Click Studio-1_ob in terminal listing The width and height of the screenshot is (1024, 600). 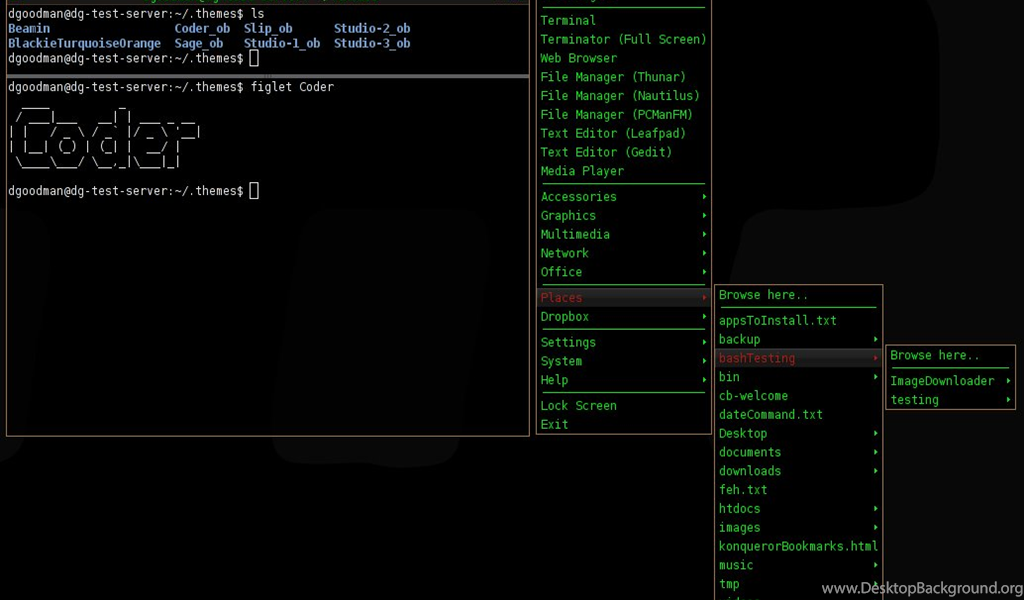click(281, 44)
